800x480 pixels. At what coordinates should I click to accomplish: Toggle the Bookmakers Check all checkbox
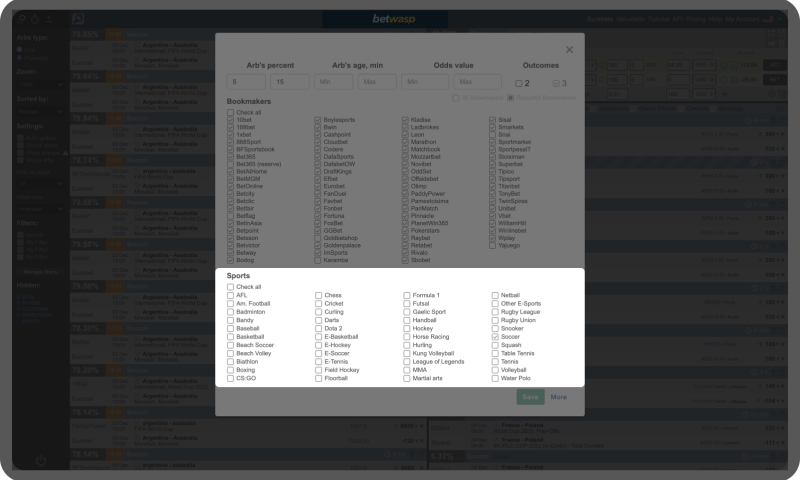coord(230,112)
